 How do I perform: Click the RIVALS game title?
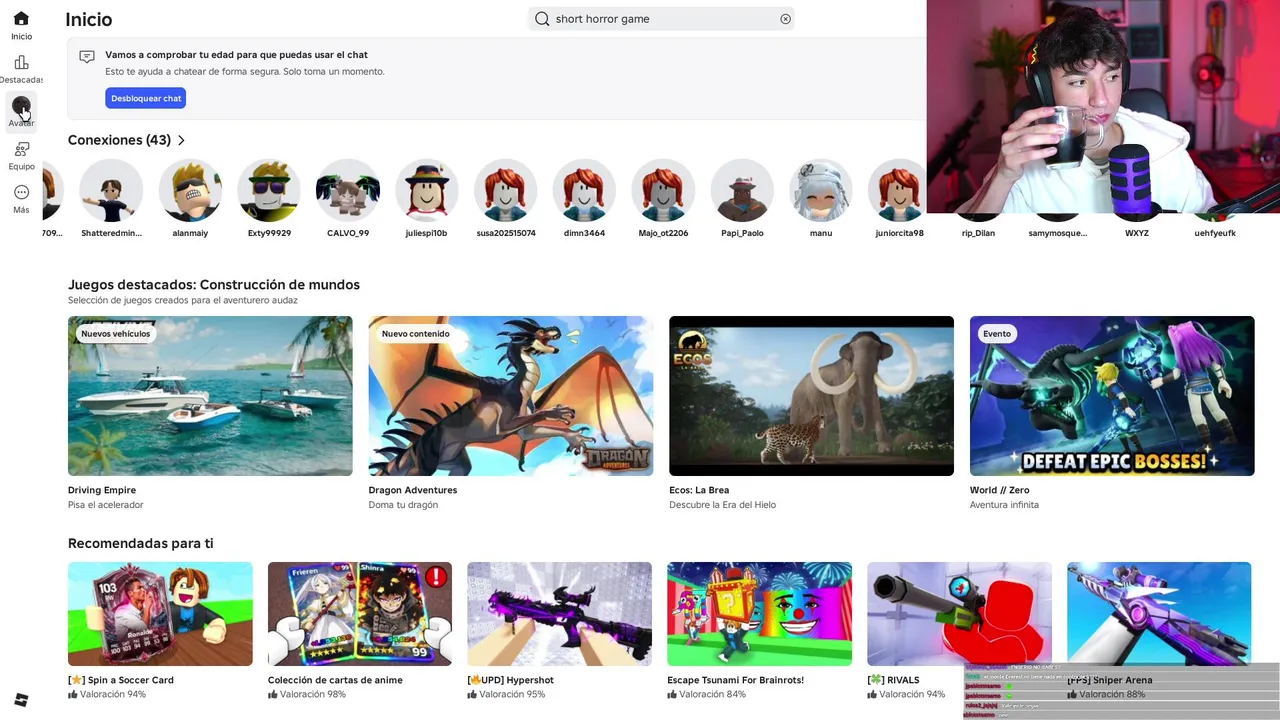(893, 680)
